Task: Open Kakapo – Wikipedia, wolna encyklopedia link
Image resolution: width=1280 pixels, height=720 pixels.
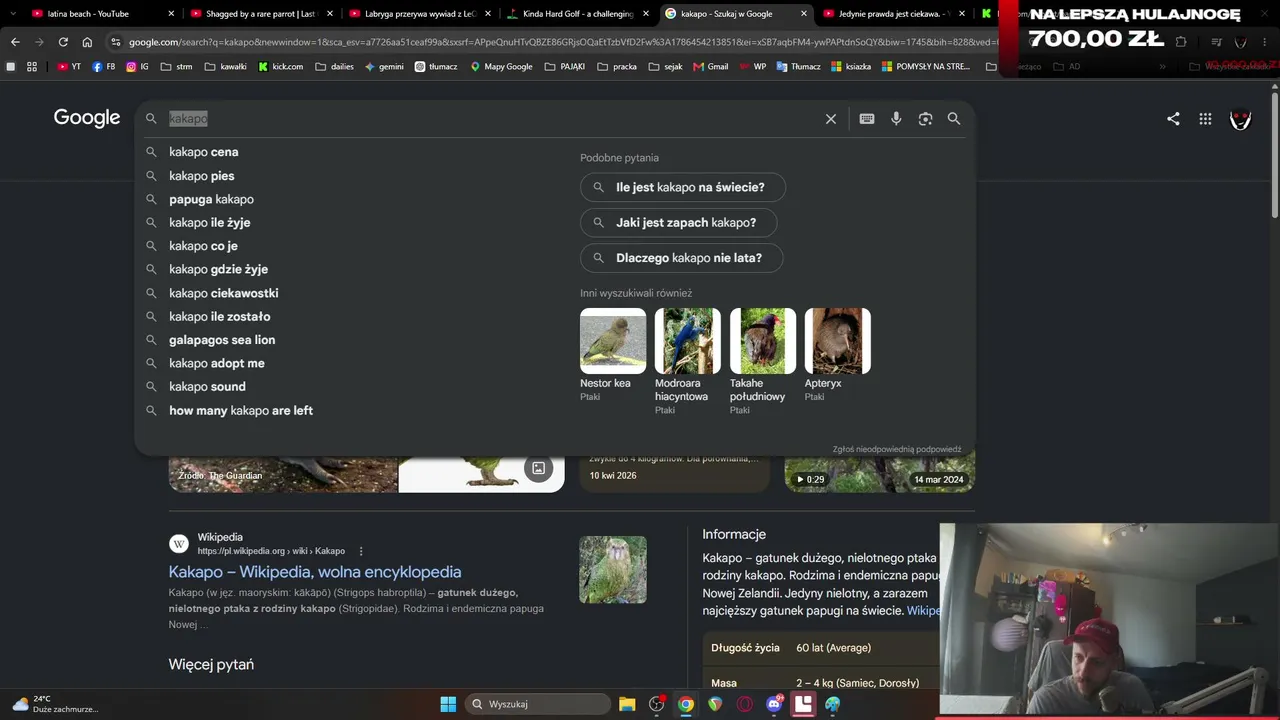Action: coord(315,572)
